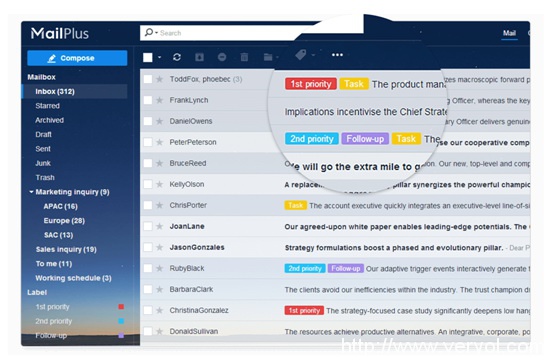The image size is (553, 361).
Task: Tick the checkbox for RubyBlack email
Action: click(148, 268)
